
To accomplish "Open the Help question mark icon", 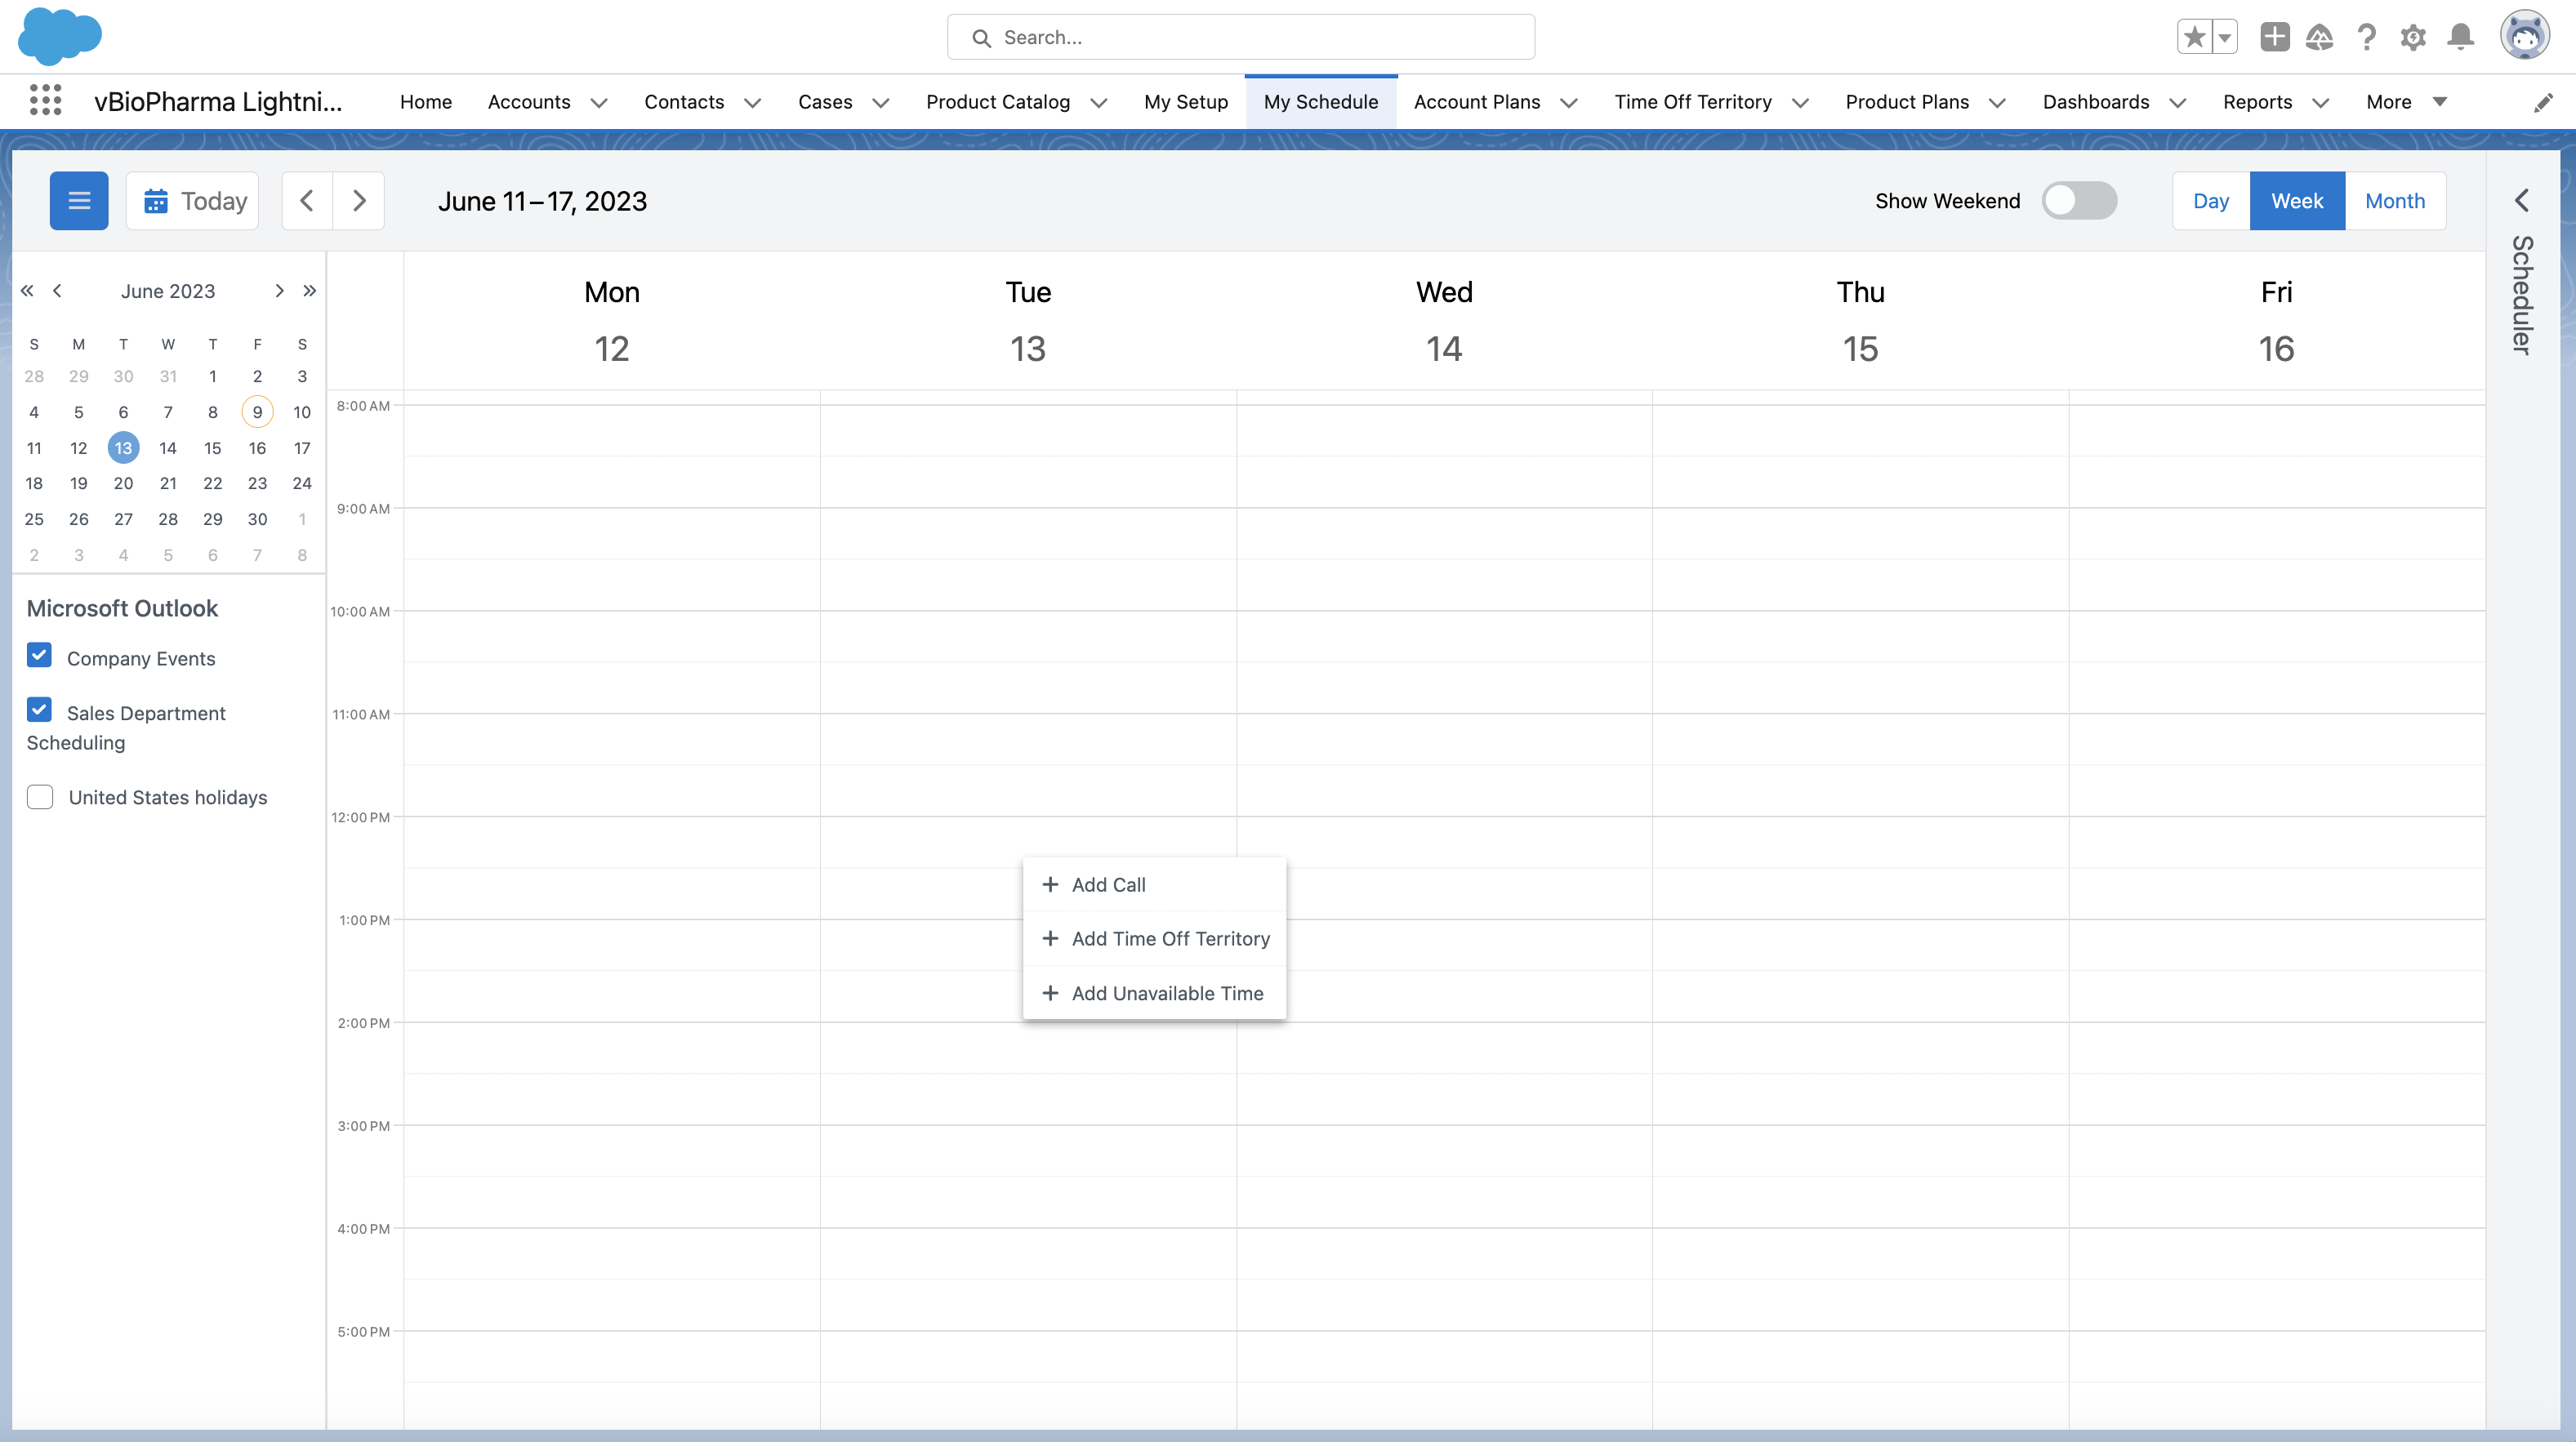I will tap(2365, 37).
